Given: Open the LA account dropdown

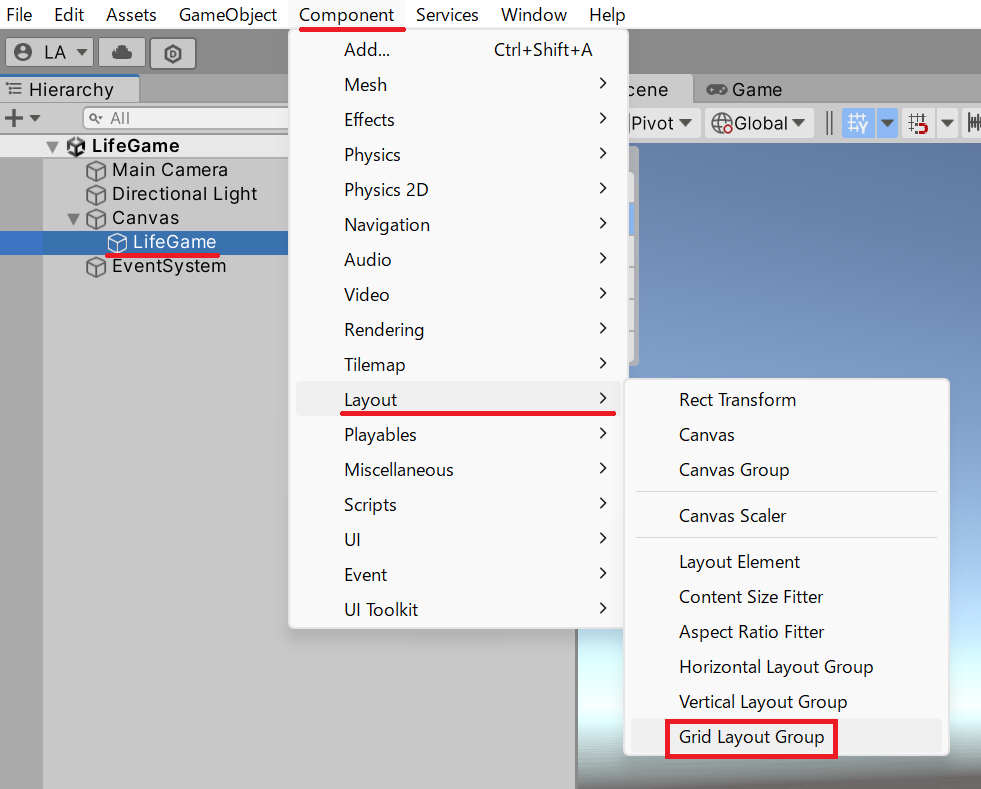Looking at the screenshot, I should 52,53.
